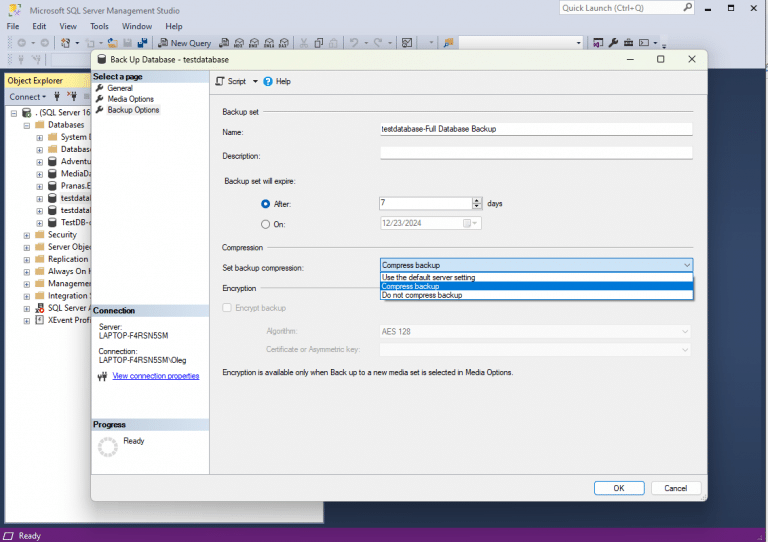Tick the Encrypt backup checkbox
The width and height of the screenshot is (768, 542).
point(227,307)
